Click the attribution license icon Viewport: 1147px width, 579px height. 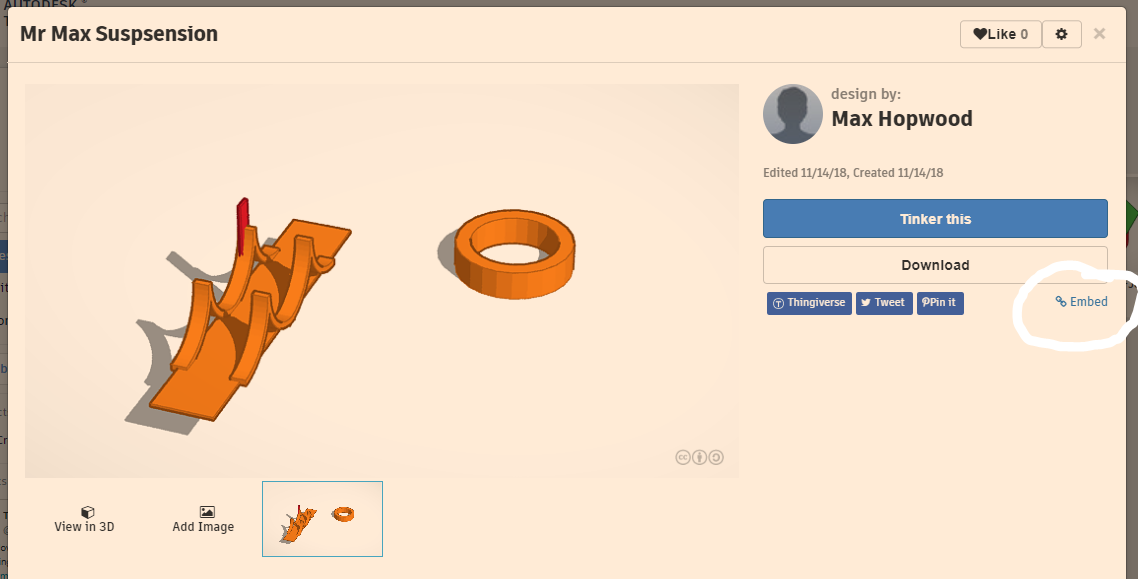click(x=699, y=458)
